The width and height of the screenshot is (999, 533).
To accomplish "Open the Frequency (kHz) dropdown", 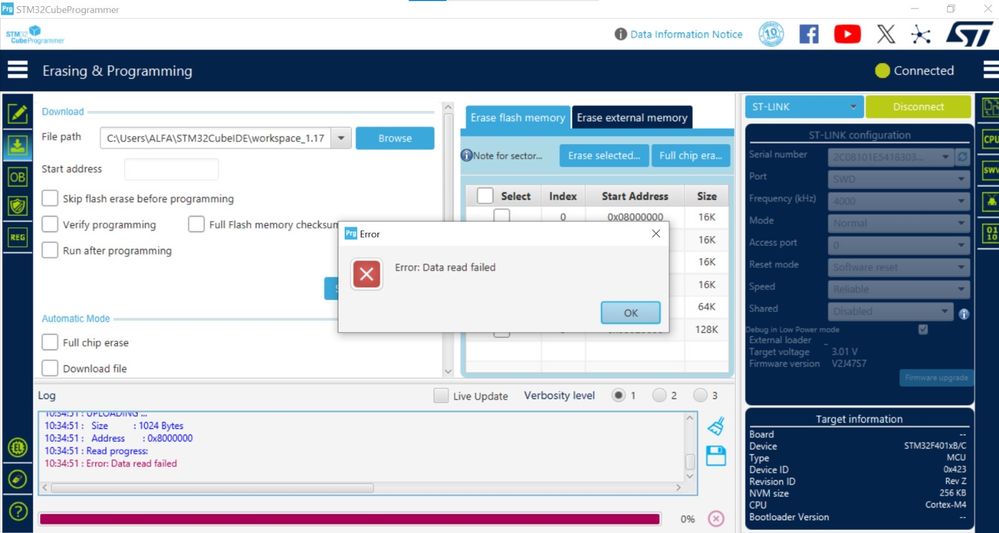I will 899,201.
